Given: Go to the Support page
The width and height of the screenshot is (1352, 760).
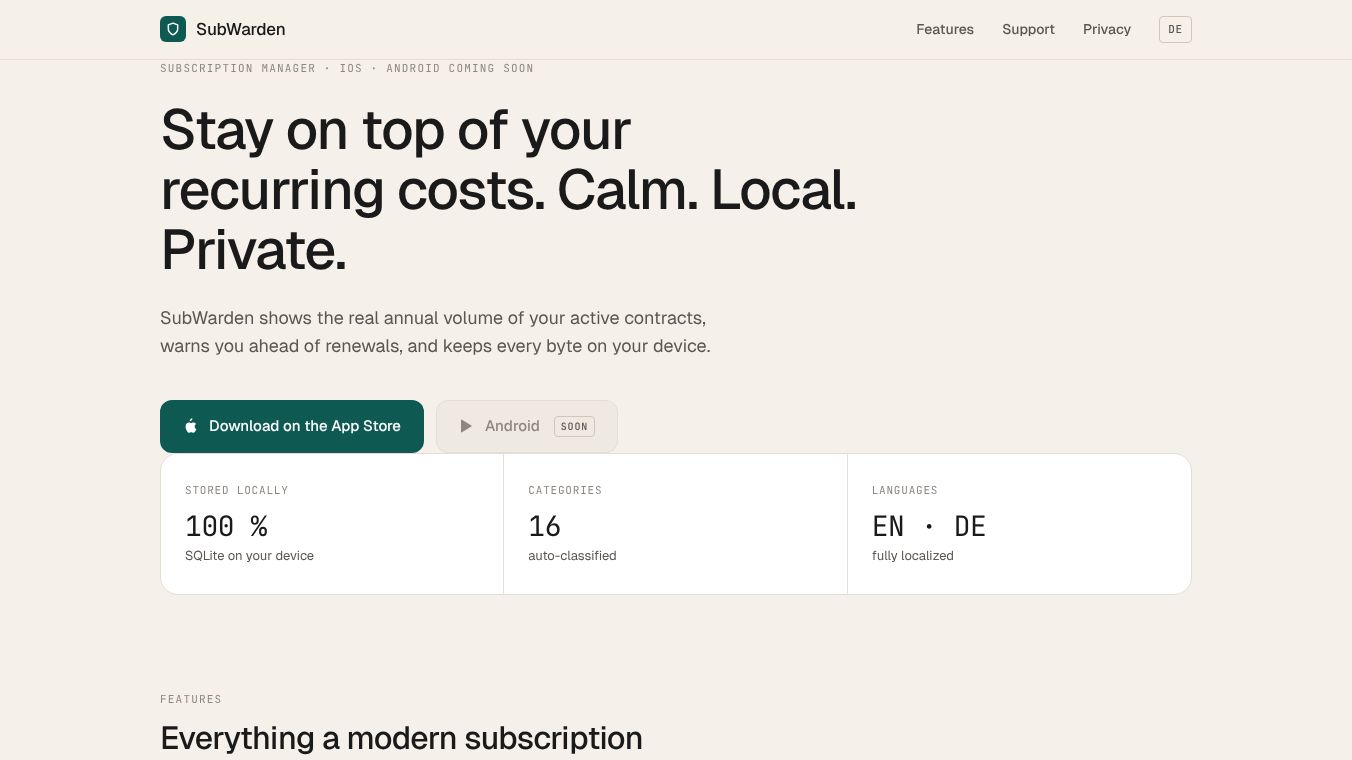Looking at the screenshot, I should tap(1028, 29).
